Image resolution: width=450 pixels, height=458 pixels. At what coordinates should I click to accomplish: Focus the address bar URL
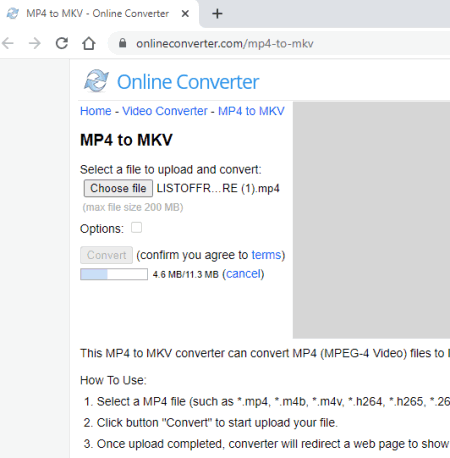click(x=224, y=44)
